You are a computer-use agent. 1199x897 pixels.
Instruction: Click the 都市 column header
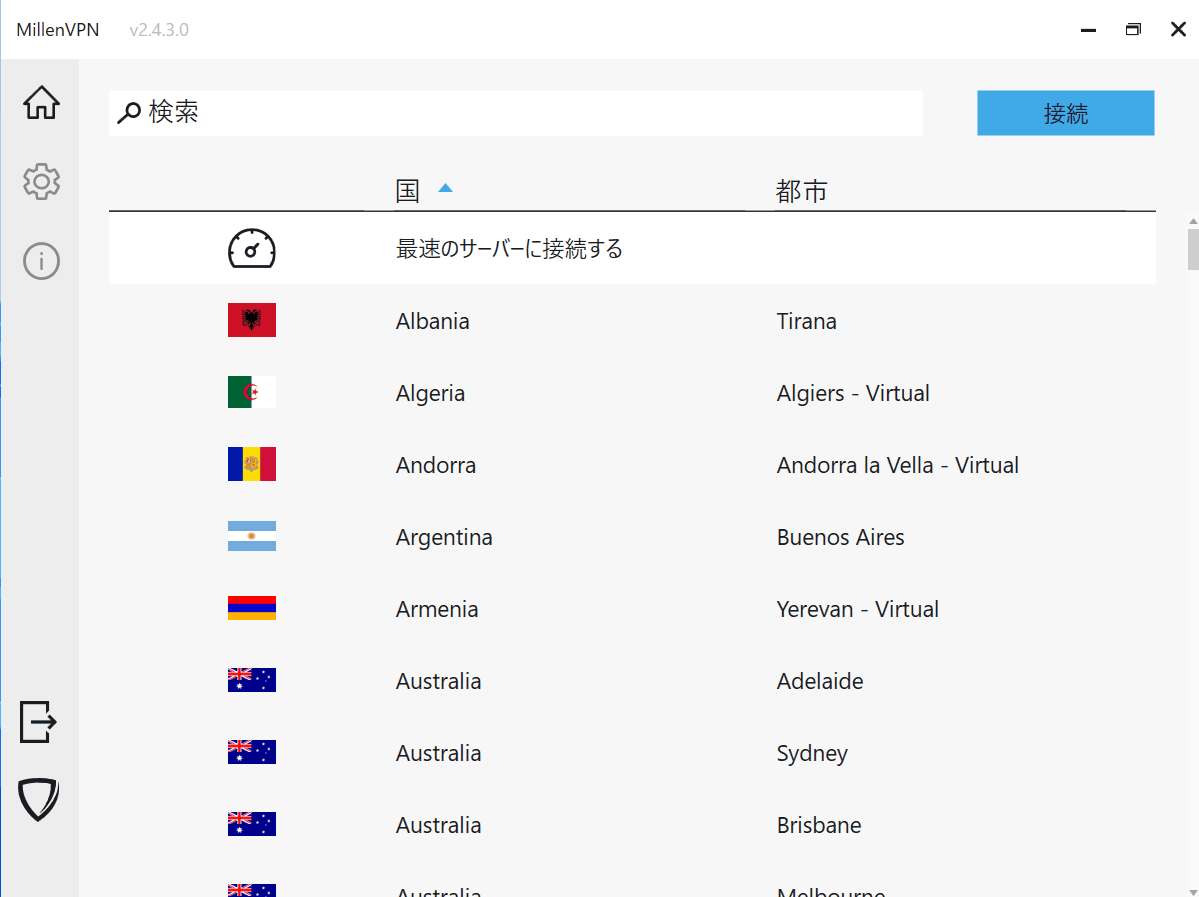click(x=802, y=191)
